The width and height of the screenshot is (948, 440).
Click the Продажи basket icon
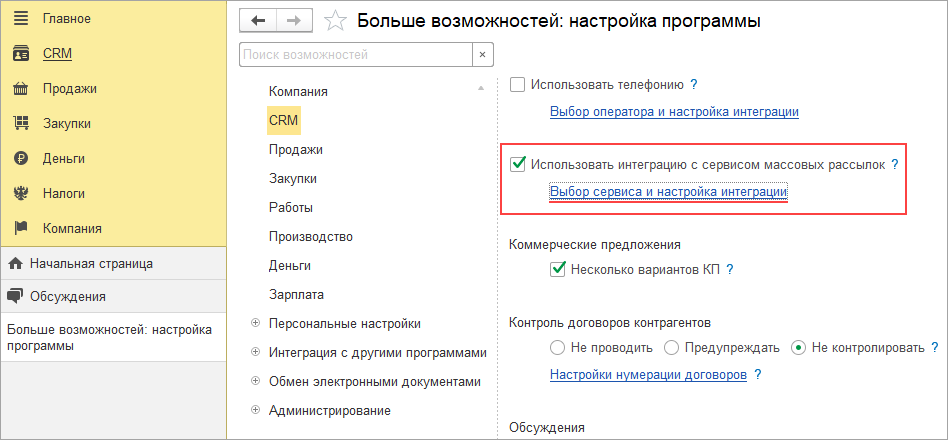[19, 89]
